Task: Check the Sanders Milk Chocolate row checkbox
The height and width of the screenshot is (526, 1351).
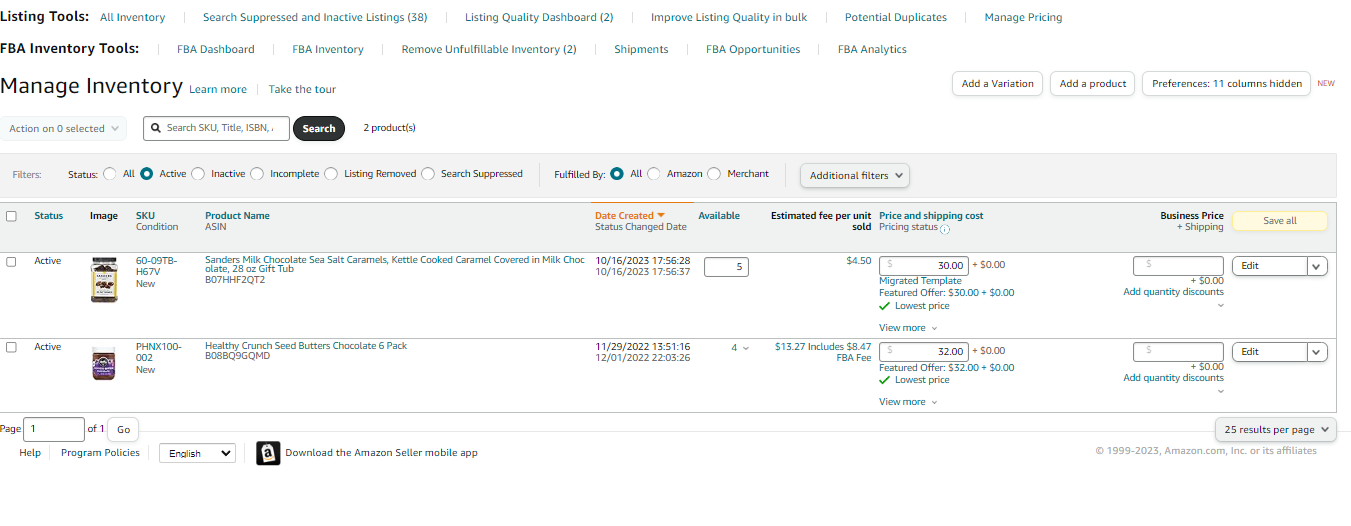Action: [x=11, y=261]
